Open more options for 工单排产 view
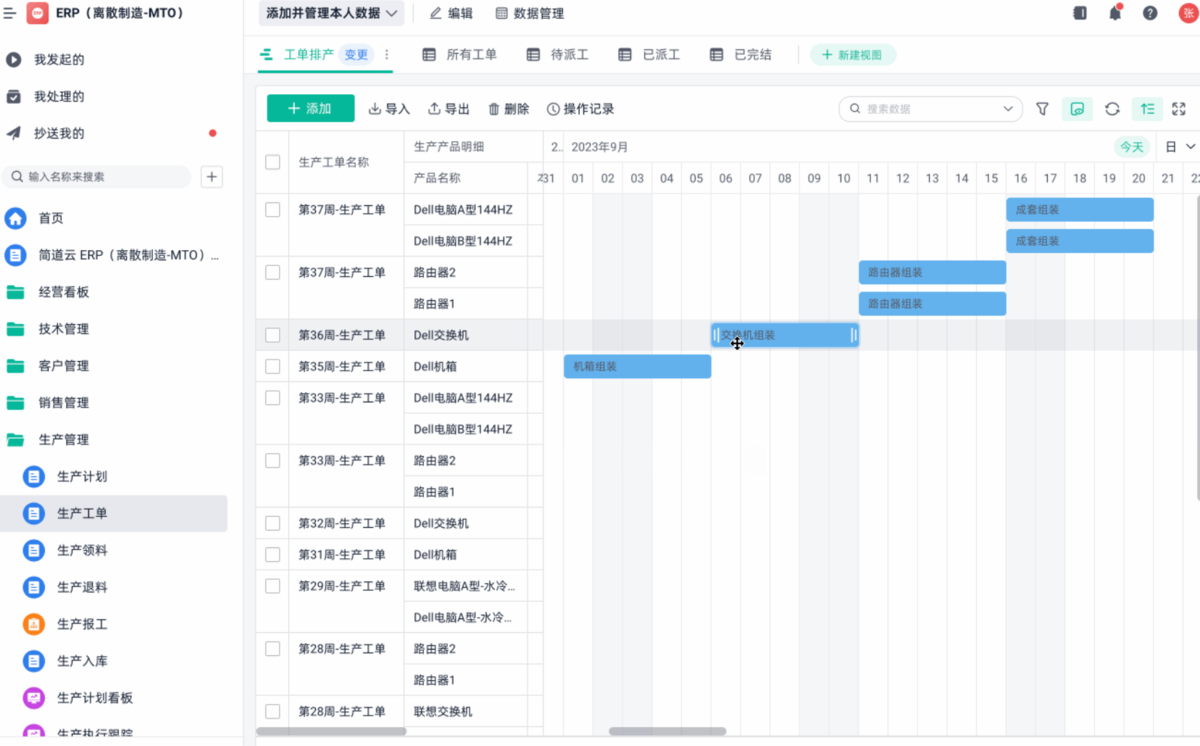1200x746 pixels. tap(387, 55)
